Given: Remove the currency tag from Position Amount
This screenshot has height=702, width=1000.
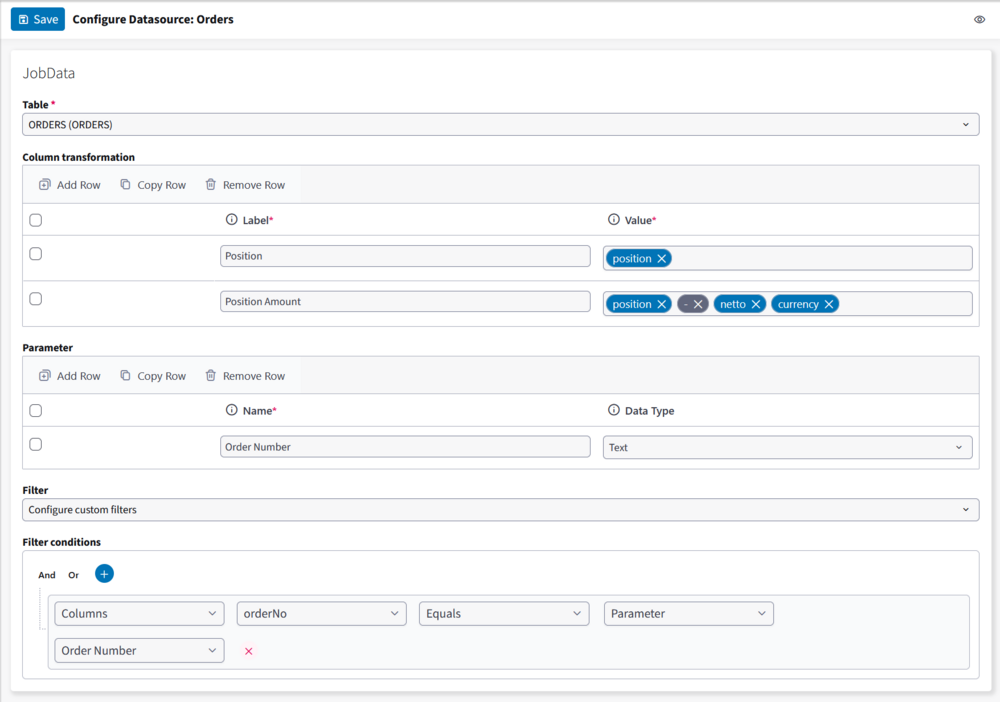Looking at the screenshot, I should click(829, 304).
